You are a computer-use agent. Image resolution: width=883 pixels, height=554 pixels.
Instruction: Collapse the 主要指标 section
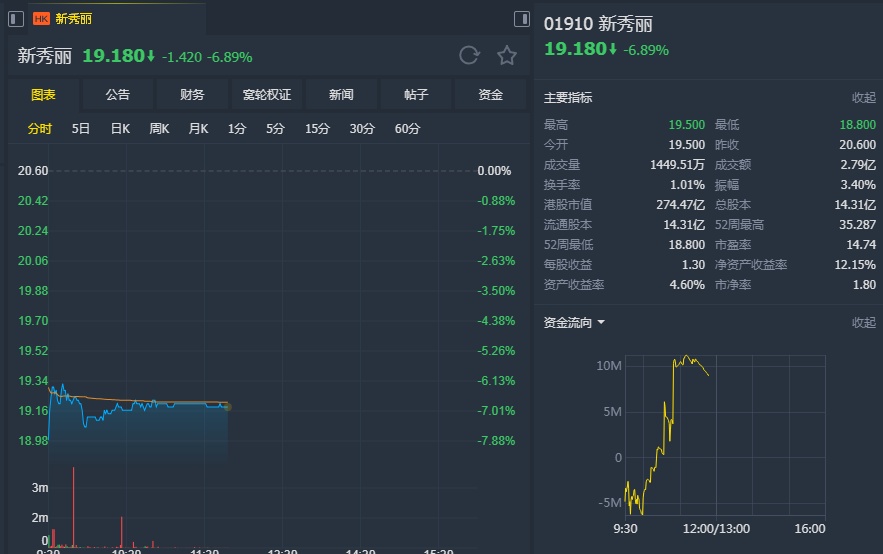863,98
